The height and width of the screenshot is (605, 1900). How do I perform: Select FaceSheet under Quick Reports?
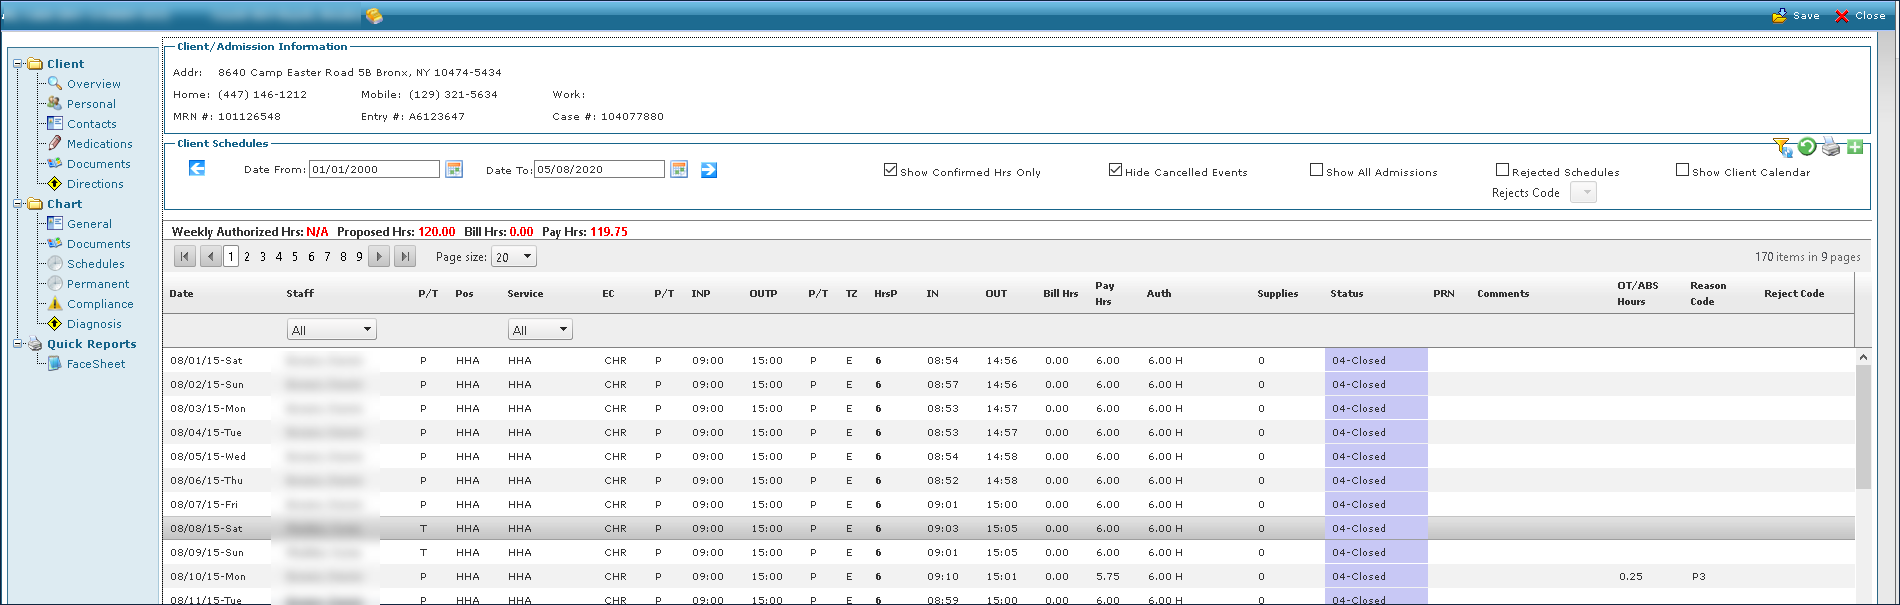coord(96,364)
